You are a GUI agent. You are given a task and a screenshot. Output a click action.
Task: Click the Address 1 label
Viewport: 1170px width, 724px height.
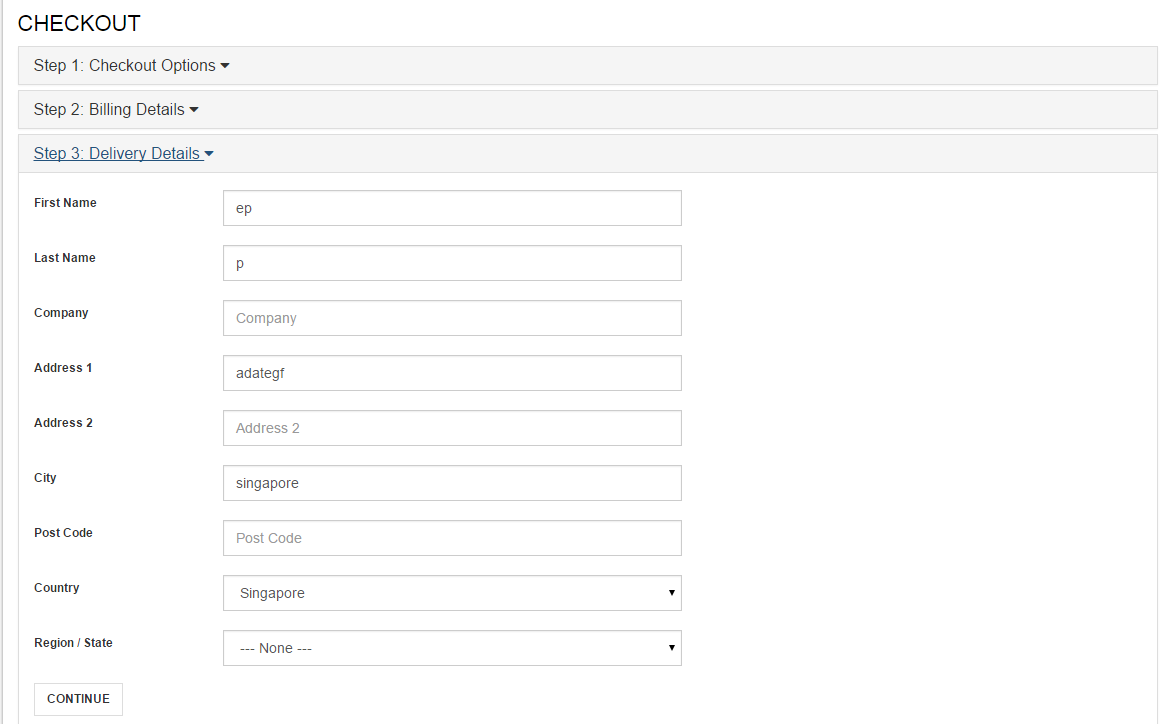pyautogui.click(x=63, y=368)
